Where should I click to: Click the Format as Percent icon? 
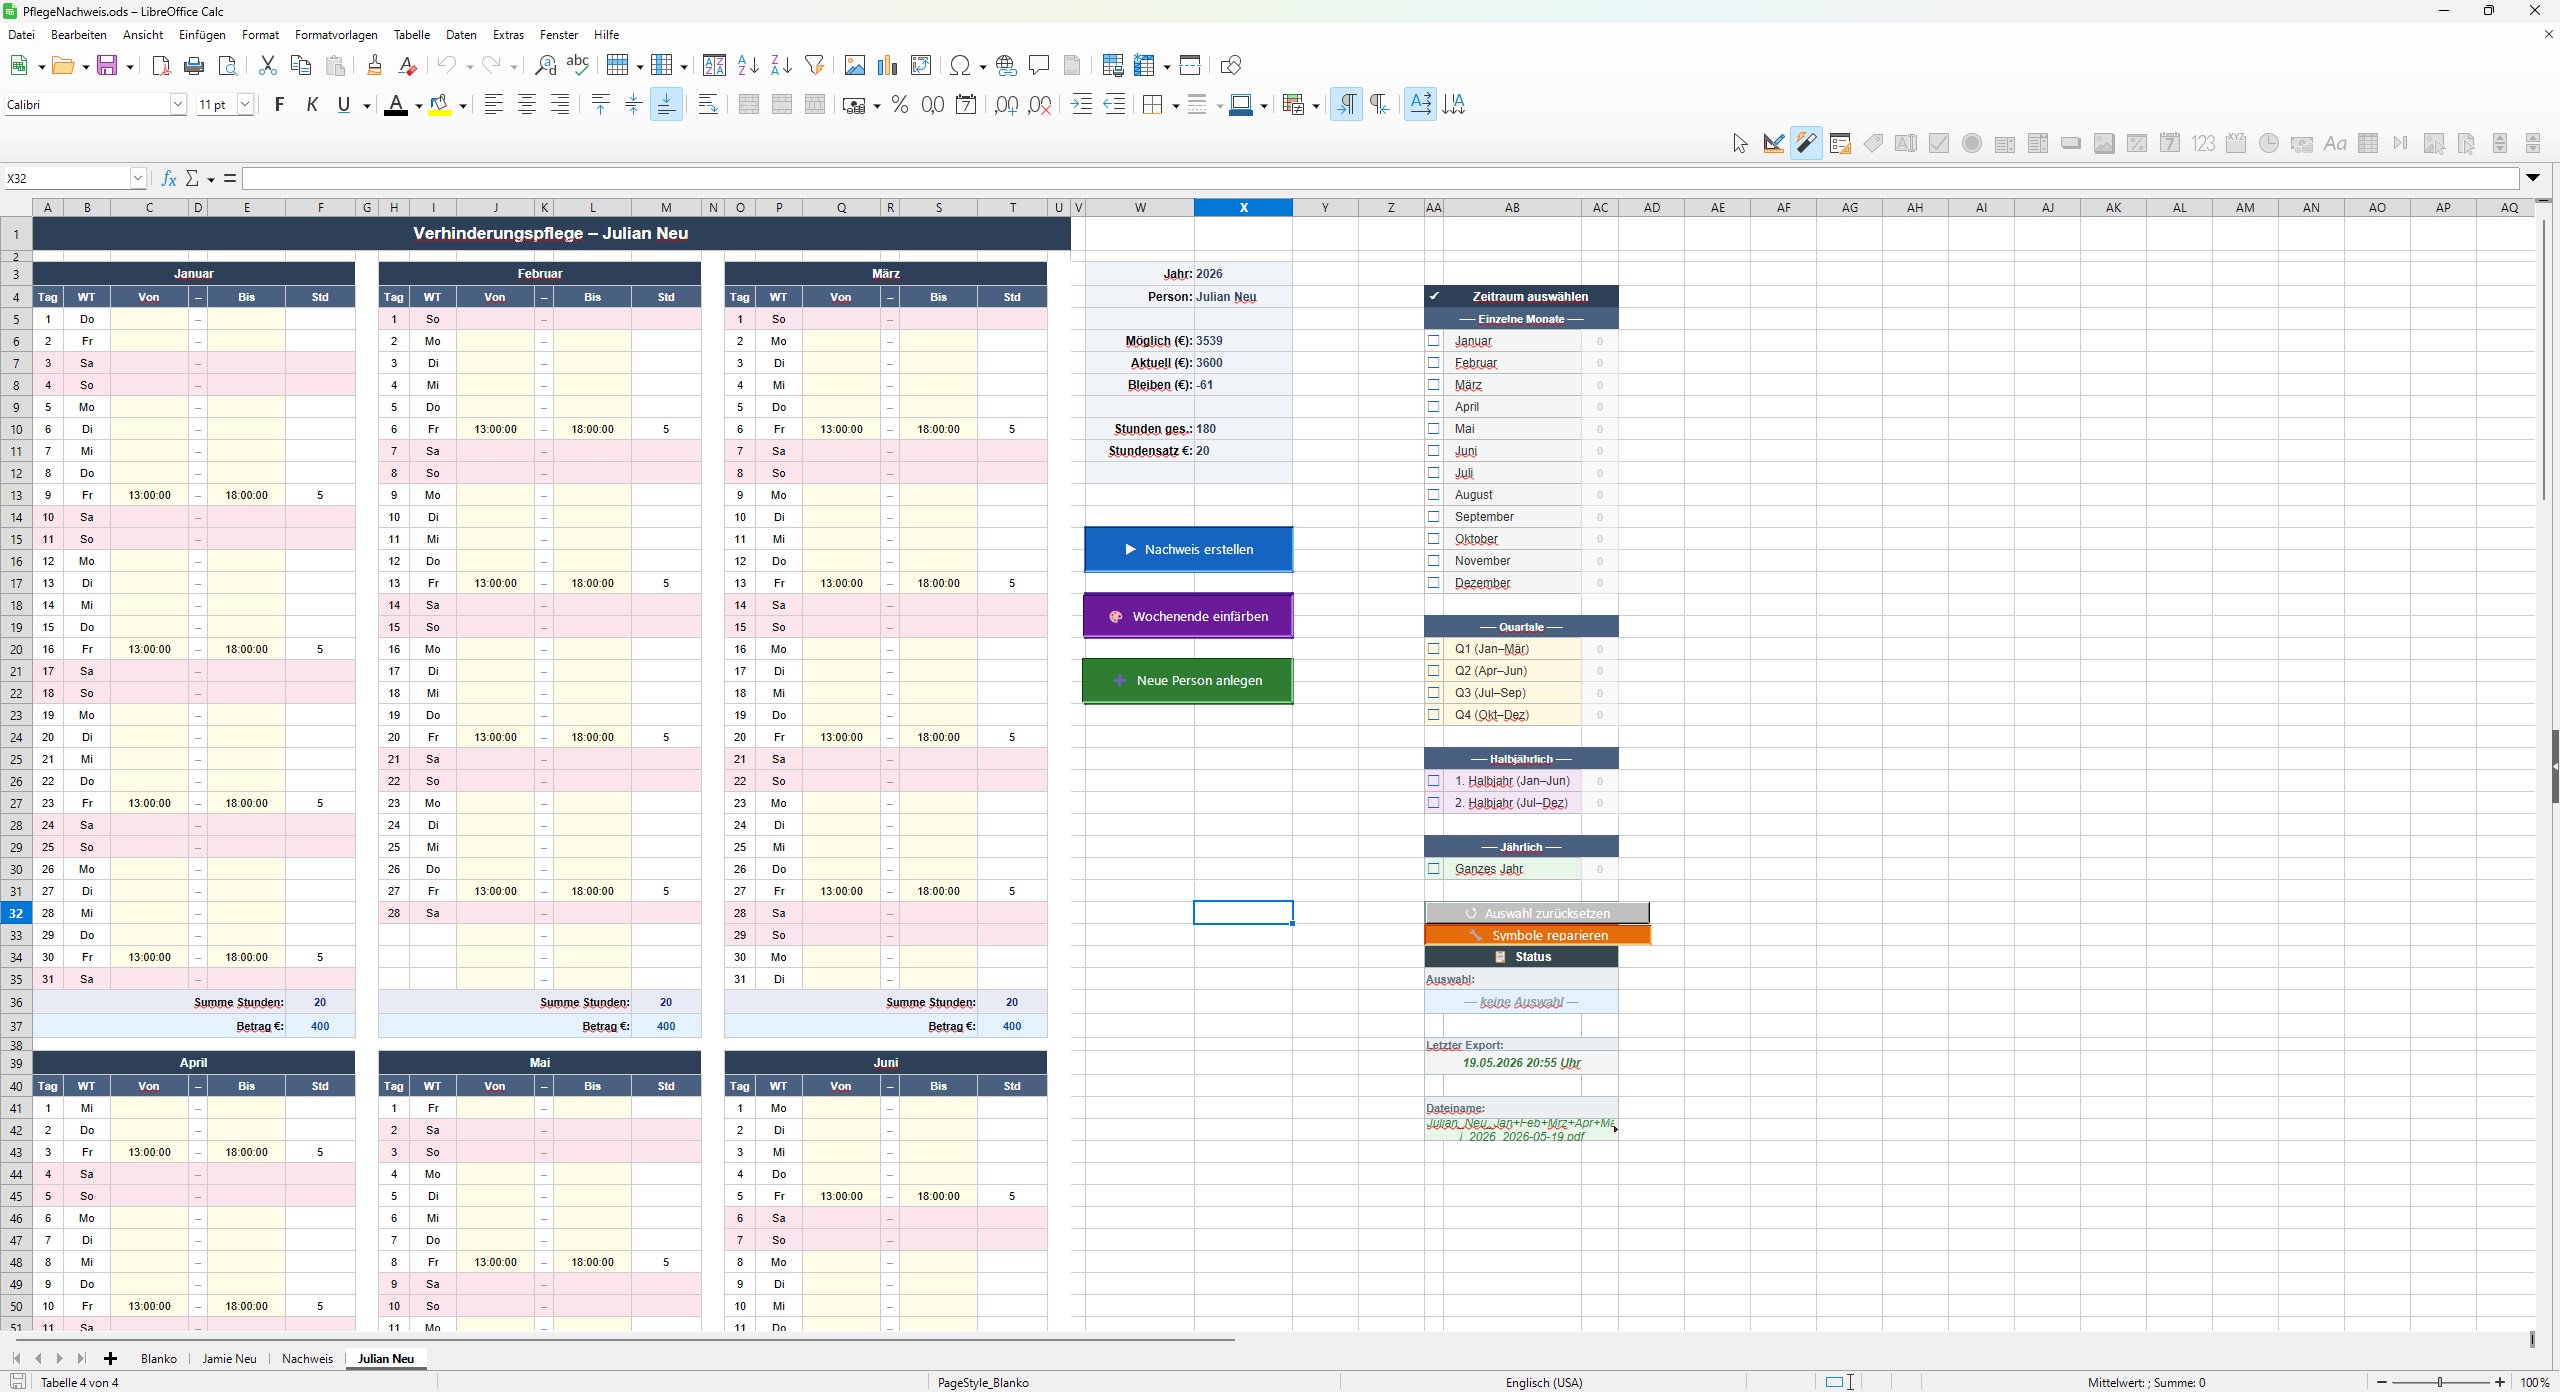(900, 105)
